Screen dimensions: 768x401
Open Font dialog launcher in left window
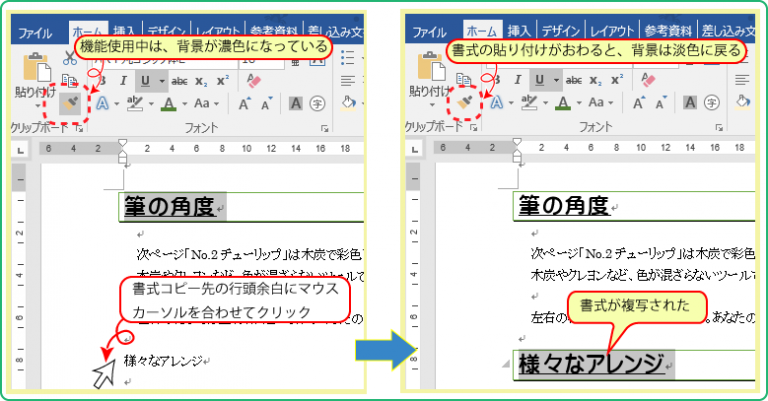point(324,129)
